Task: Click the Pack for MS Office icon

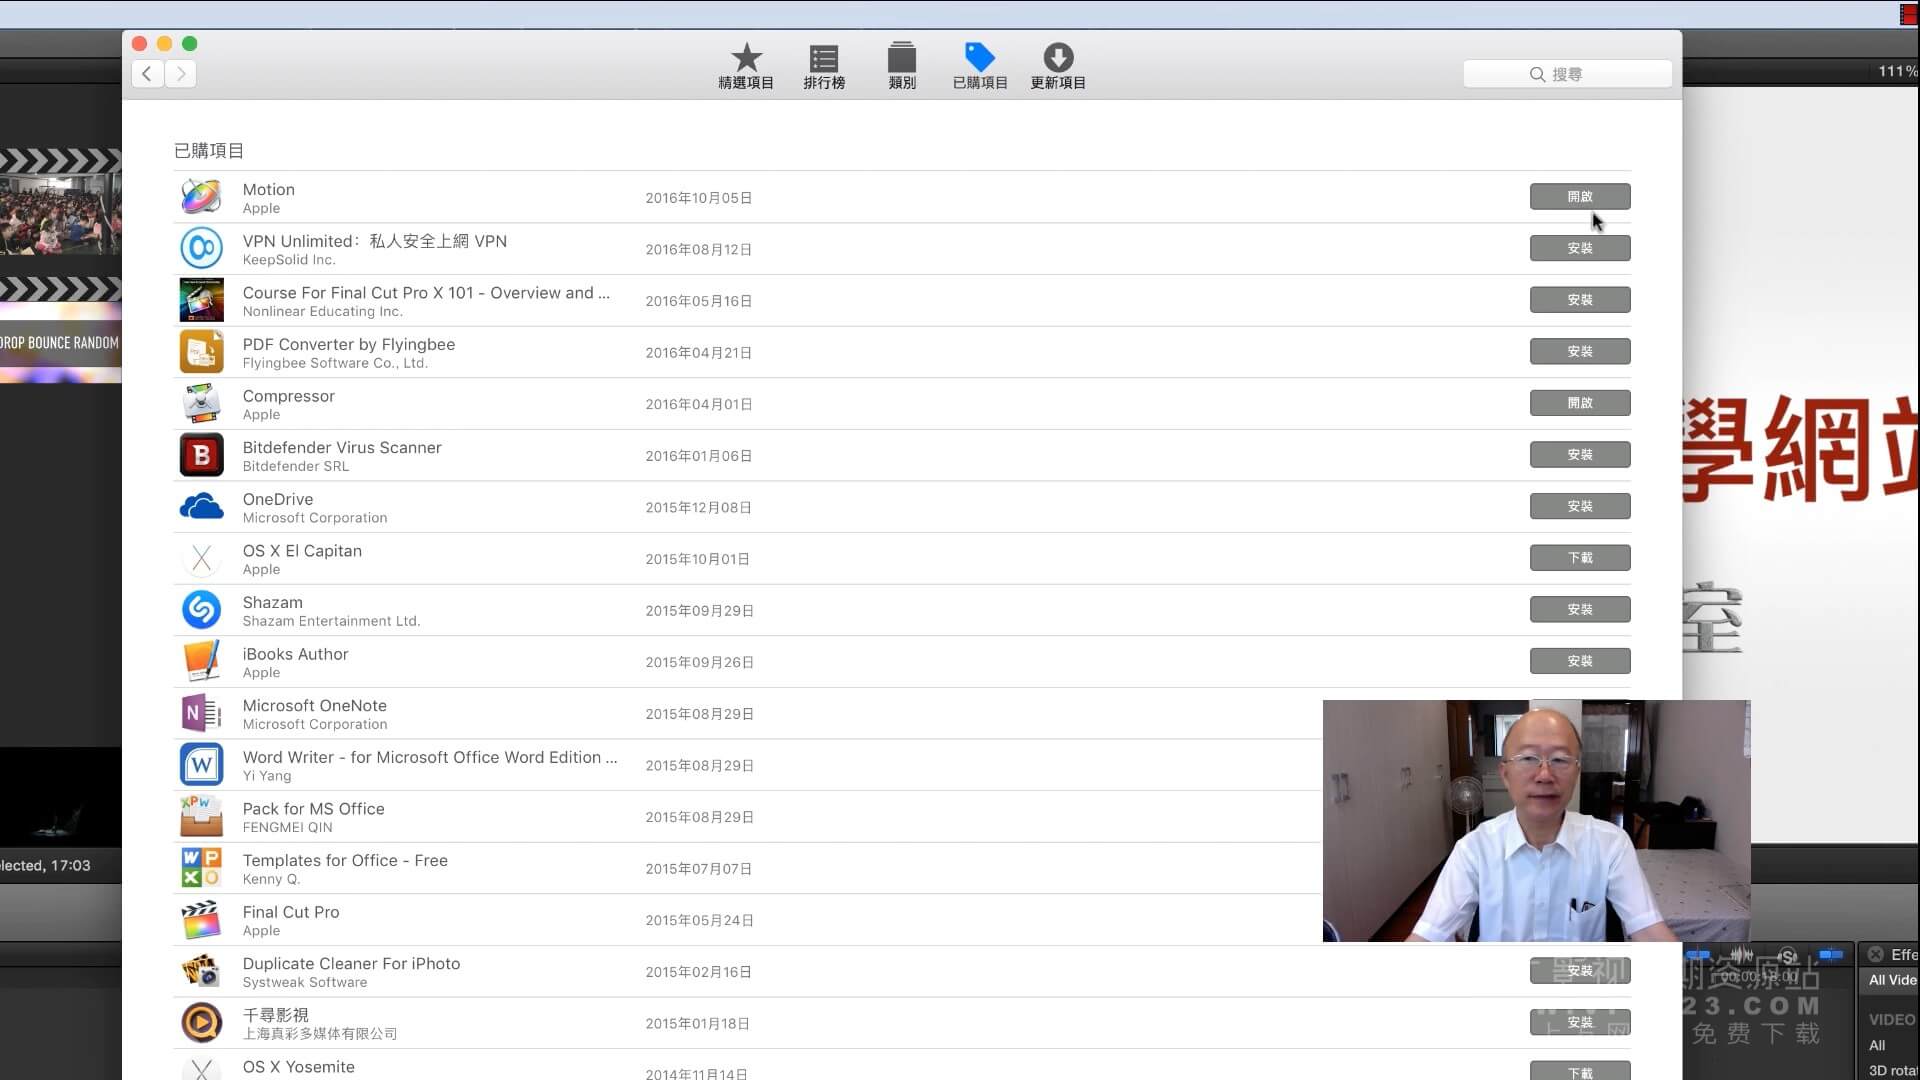Action: point(201,816)
